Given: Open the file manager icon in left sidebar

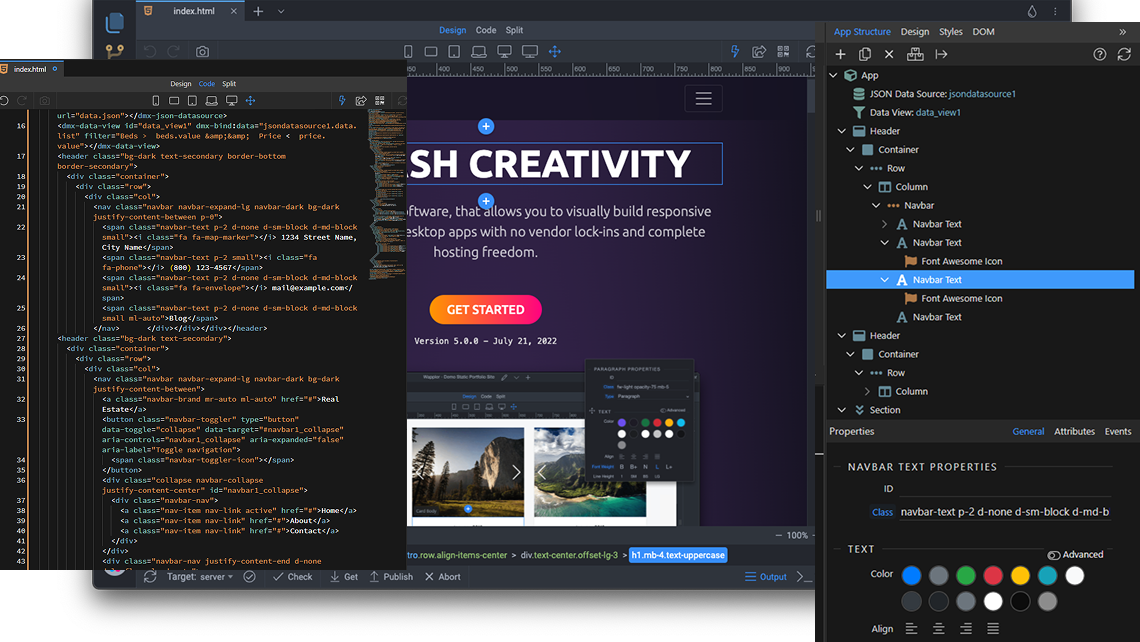Looking at the screenshot, I should (x=115, y=21).
